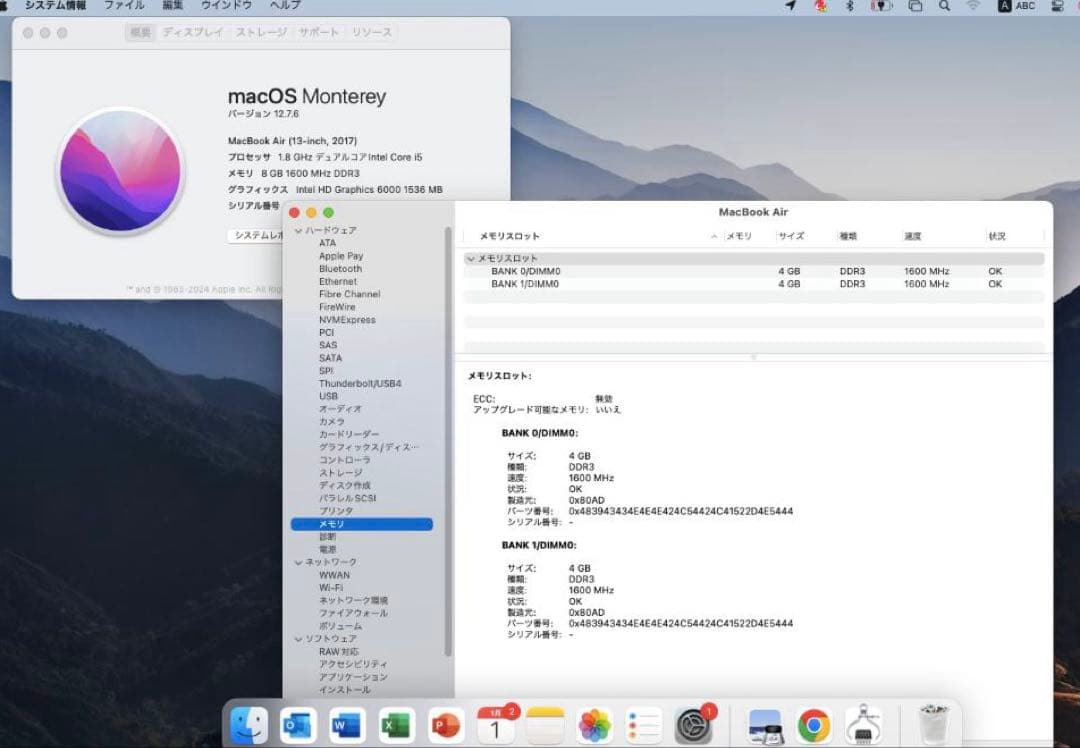Collapse the ソフトウェア section in sidebar

(298, 639)
